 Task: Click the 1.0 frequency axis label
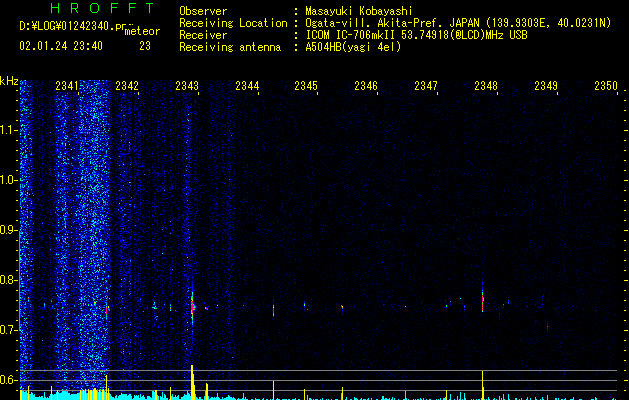(x=9, y=180)
